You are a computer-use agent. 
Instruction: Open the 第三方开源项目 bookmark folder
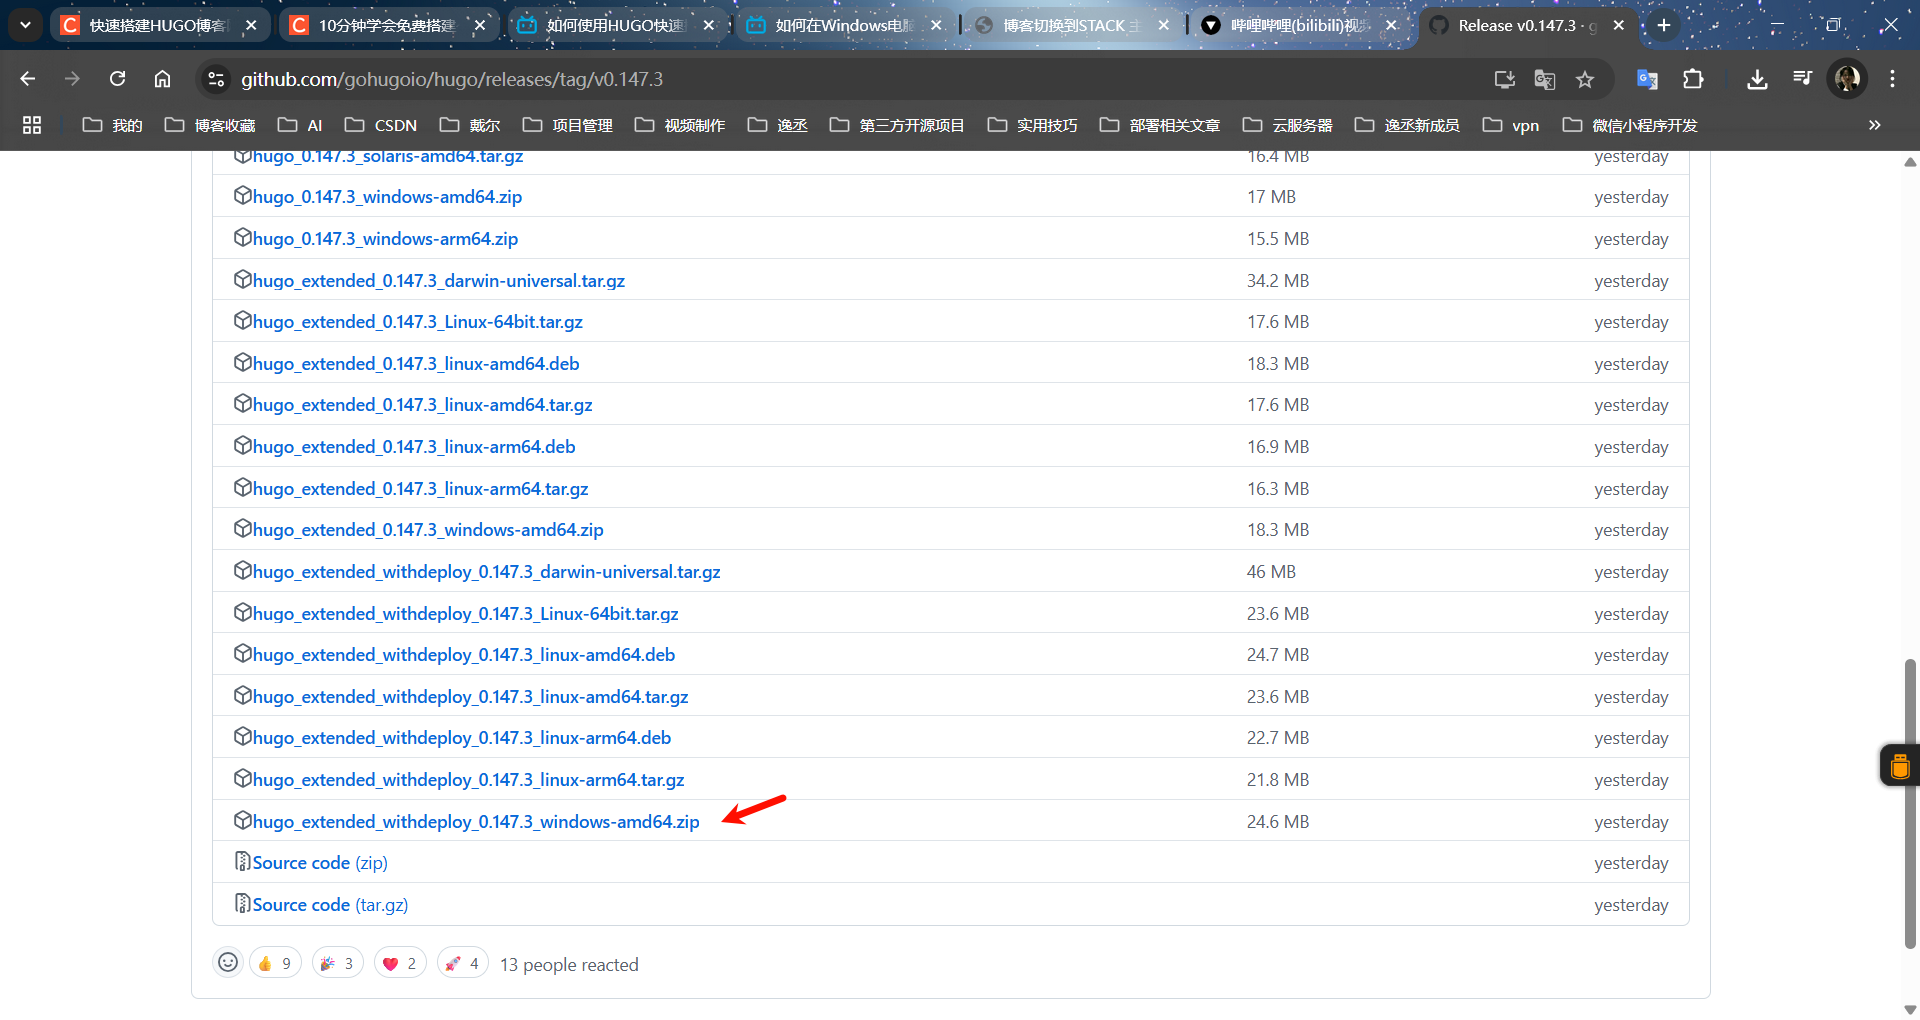click(x=896, y=125)
